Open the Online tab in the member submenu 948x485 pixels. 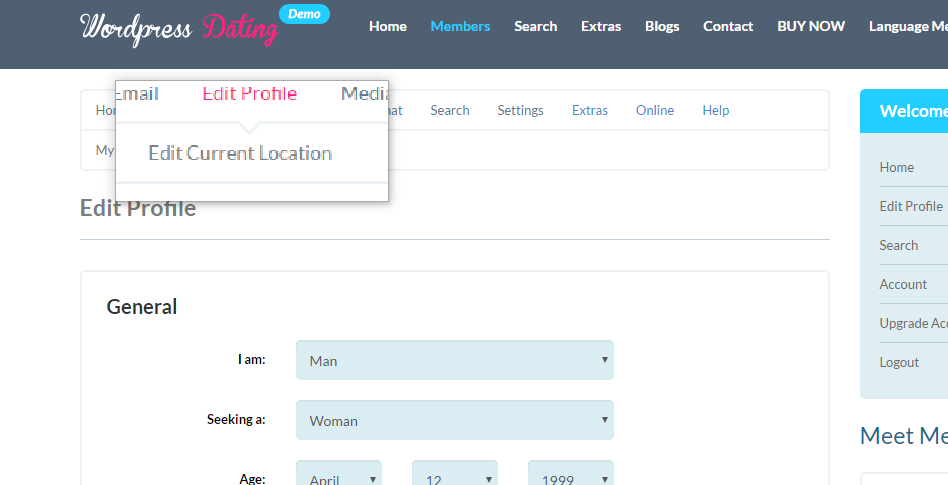(655, 110)
